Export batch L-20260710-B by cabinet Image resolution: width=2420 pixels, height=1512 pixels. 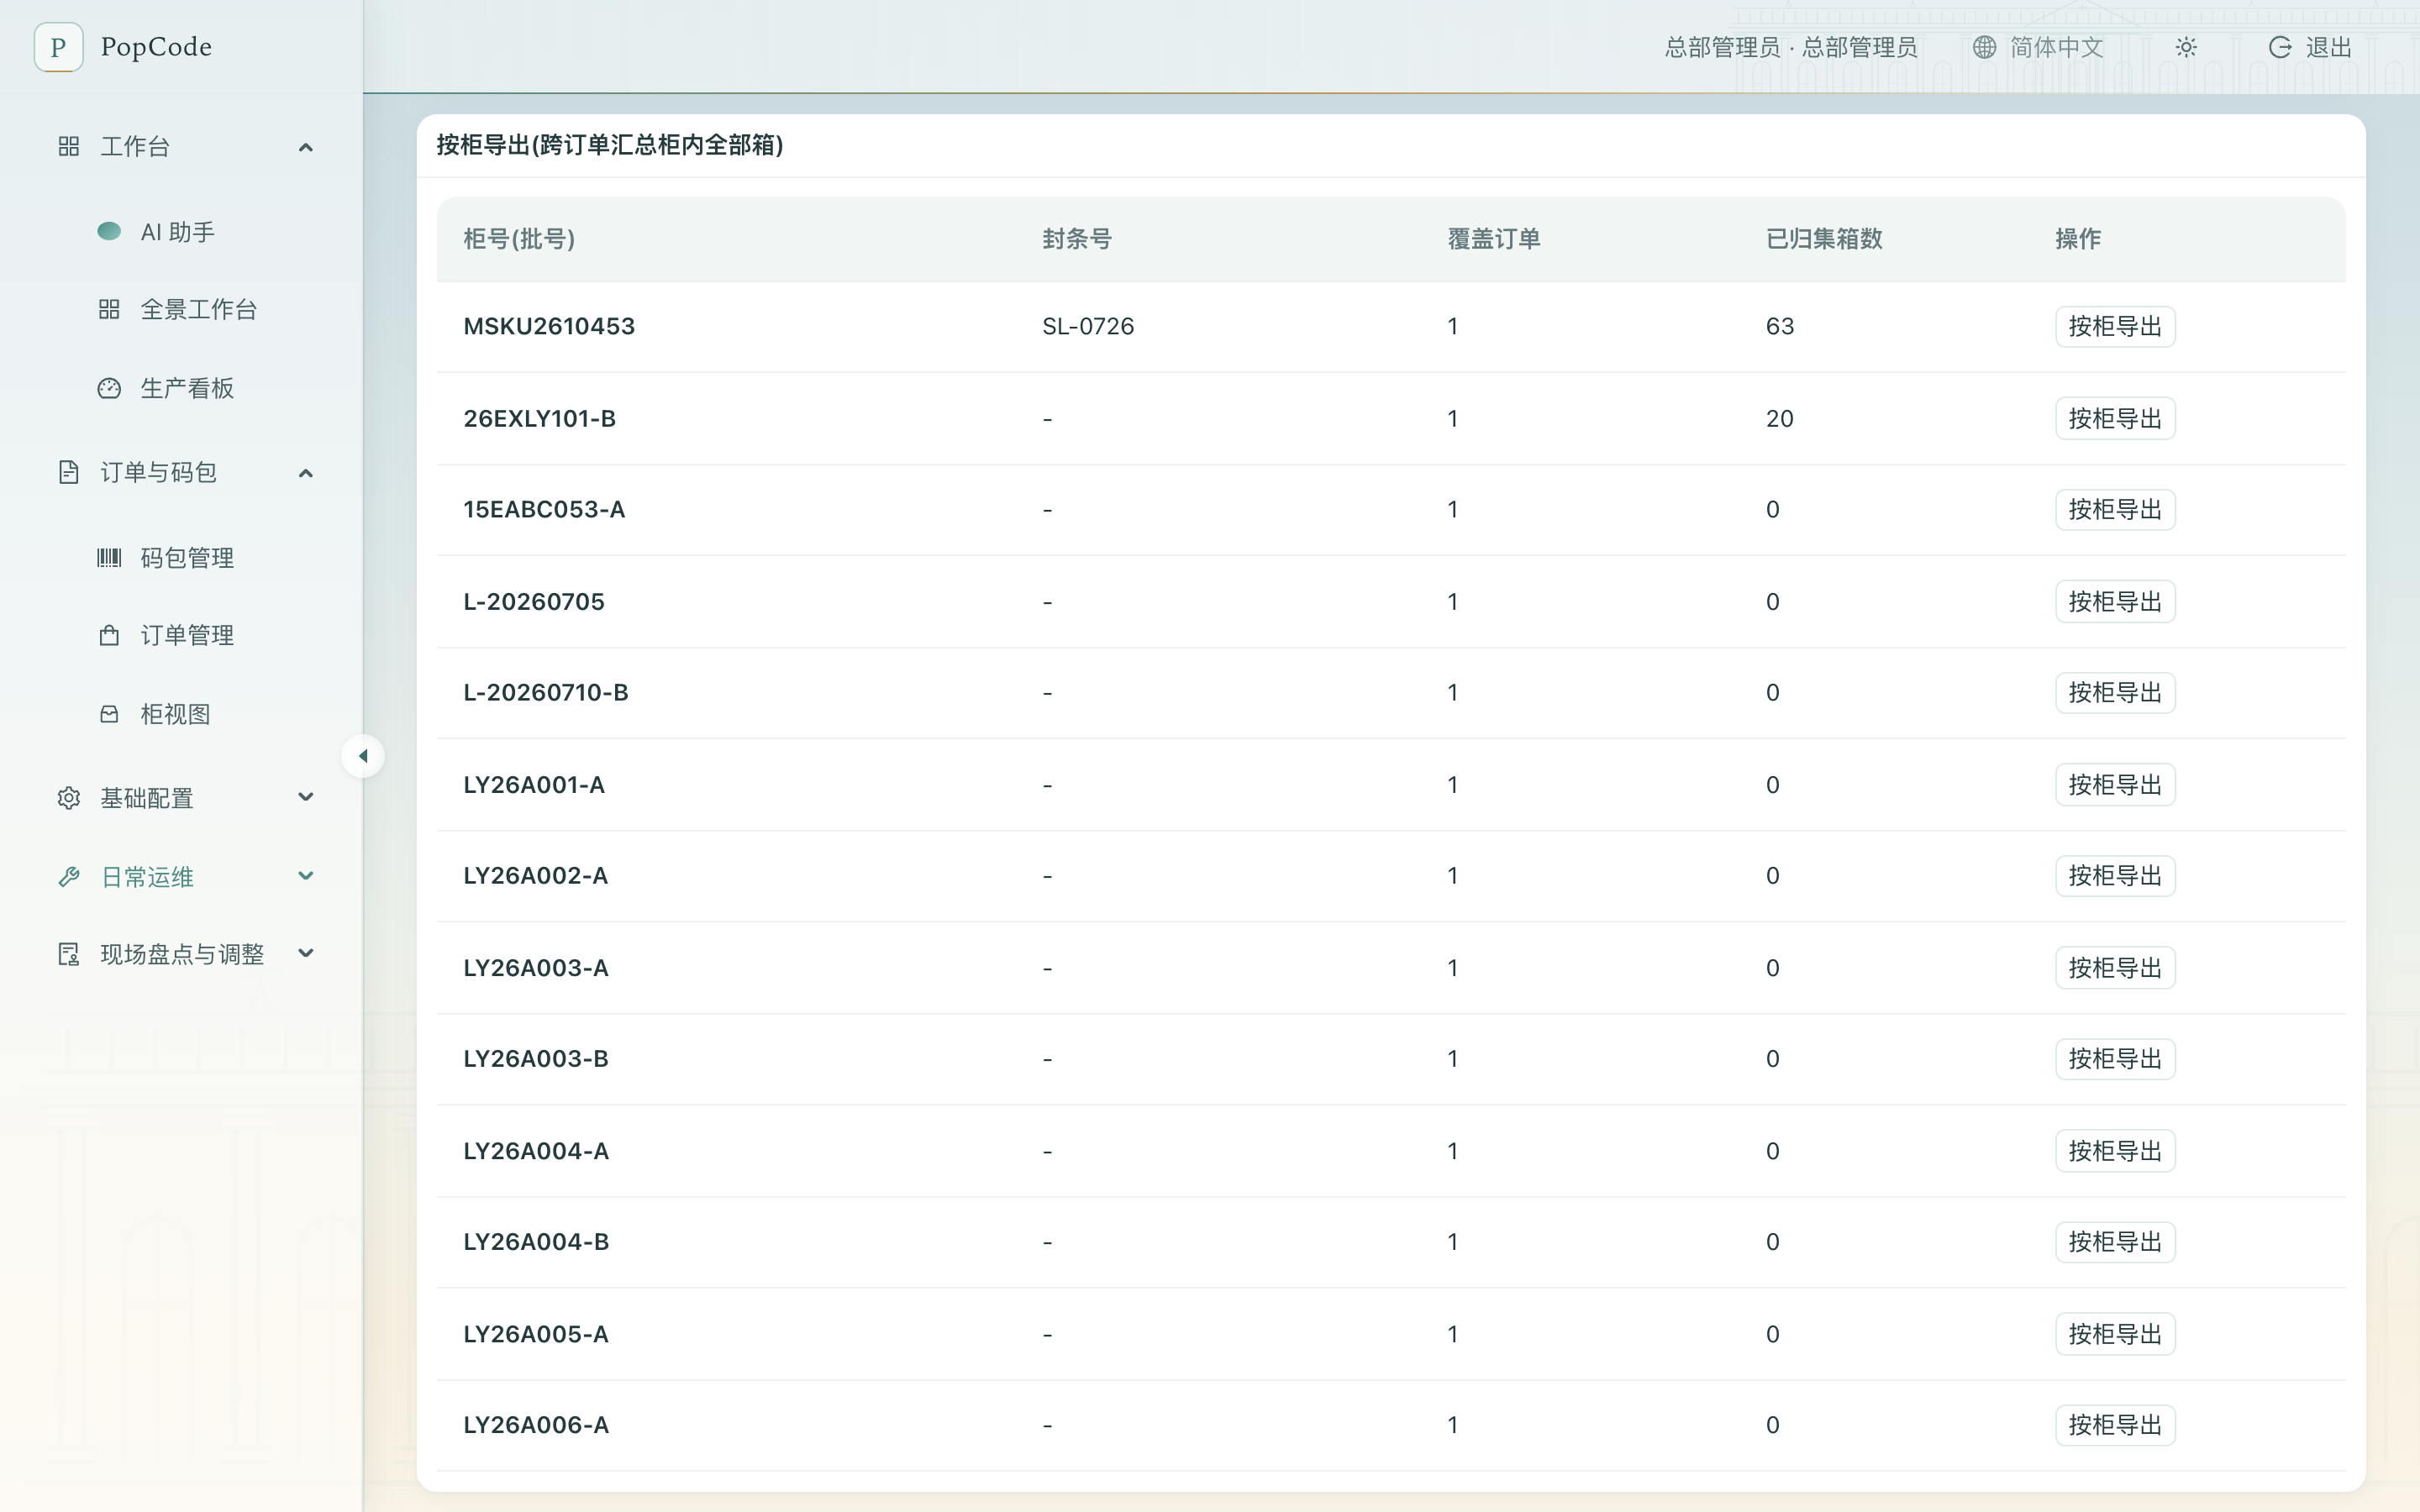(x=2115, y=693)
